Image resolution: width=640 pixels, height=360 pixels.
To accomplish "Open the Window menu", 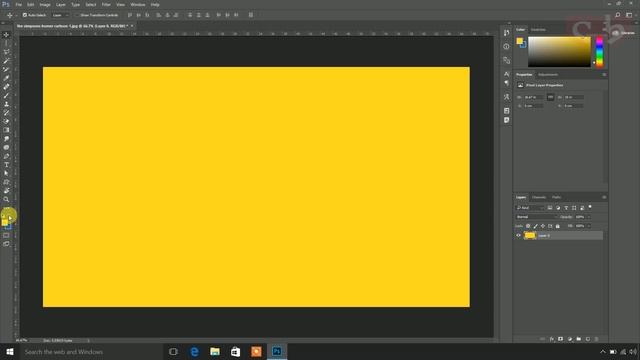I will point(138,4).
